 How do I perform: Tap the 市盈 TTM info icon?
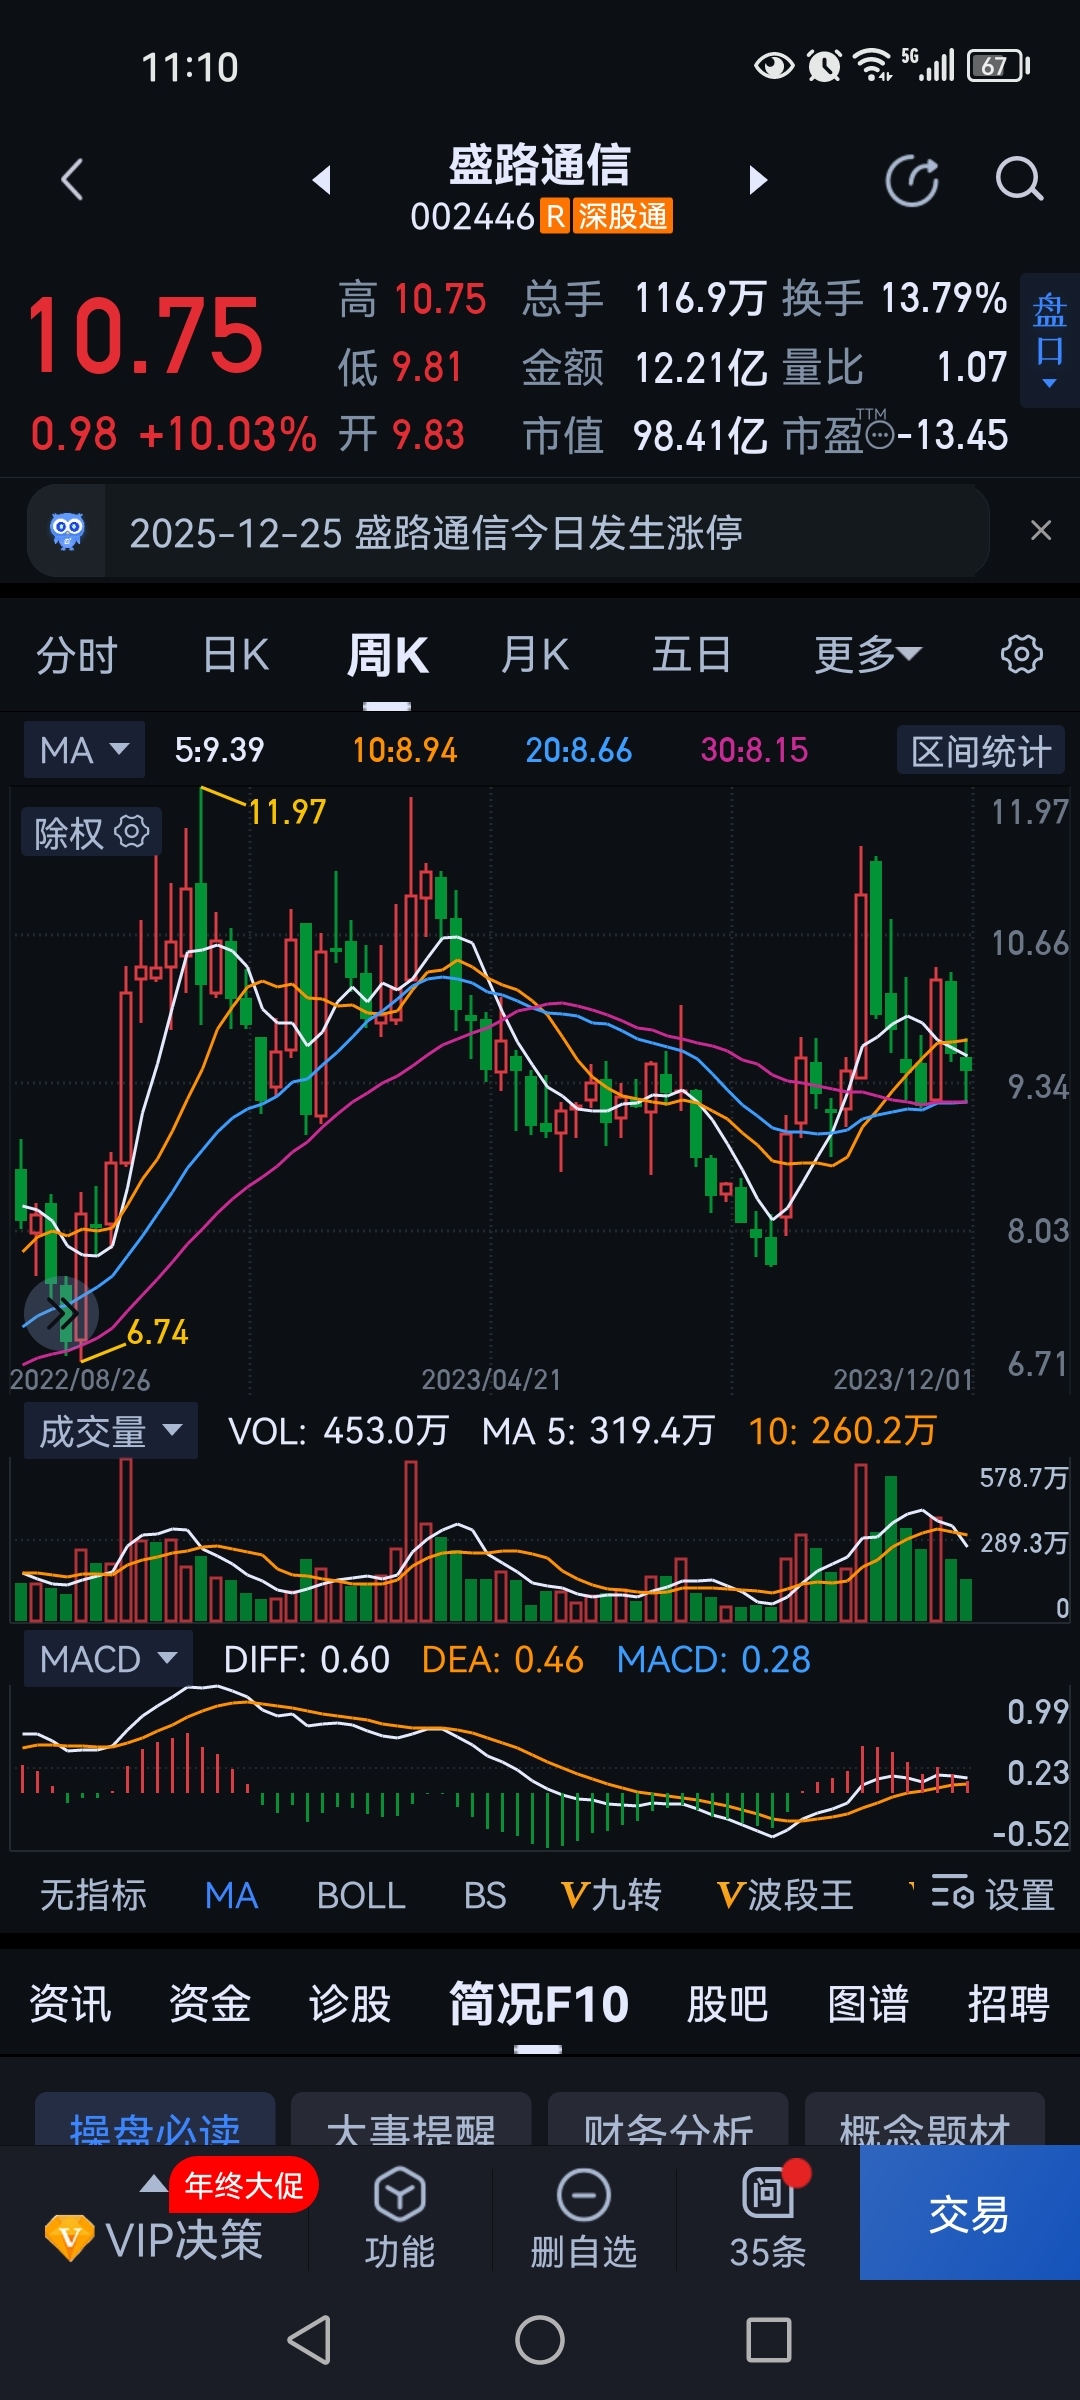879,436
